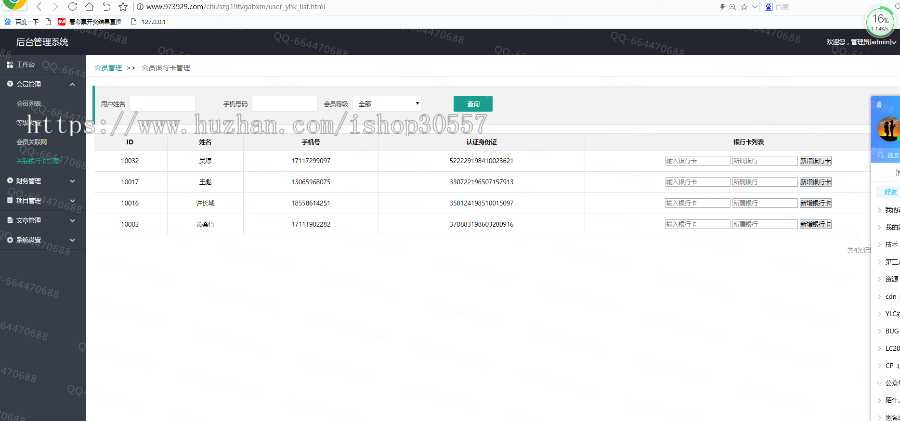The image size is (900, 421).
Task: Open the 127.0.0.1 bookmark
Action: point(149,22)
